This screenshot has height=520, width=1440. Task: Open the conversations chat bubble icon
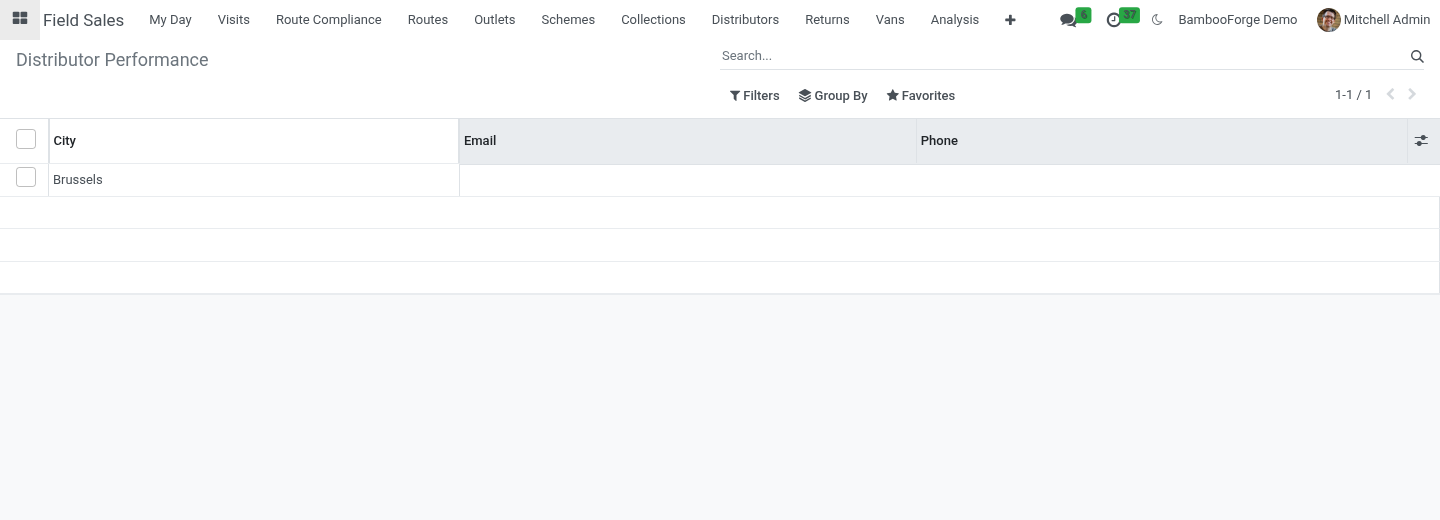(x=1068, y=20)
